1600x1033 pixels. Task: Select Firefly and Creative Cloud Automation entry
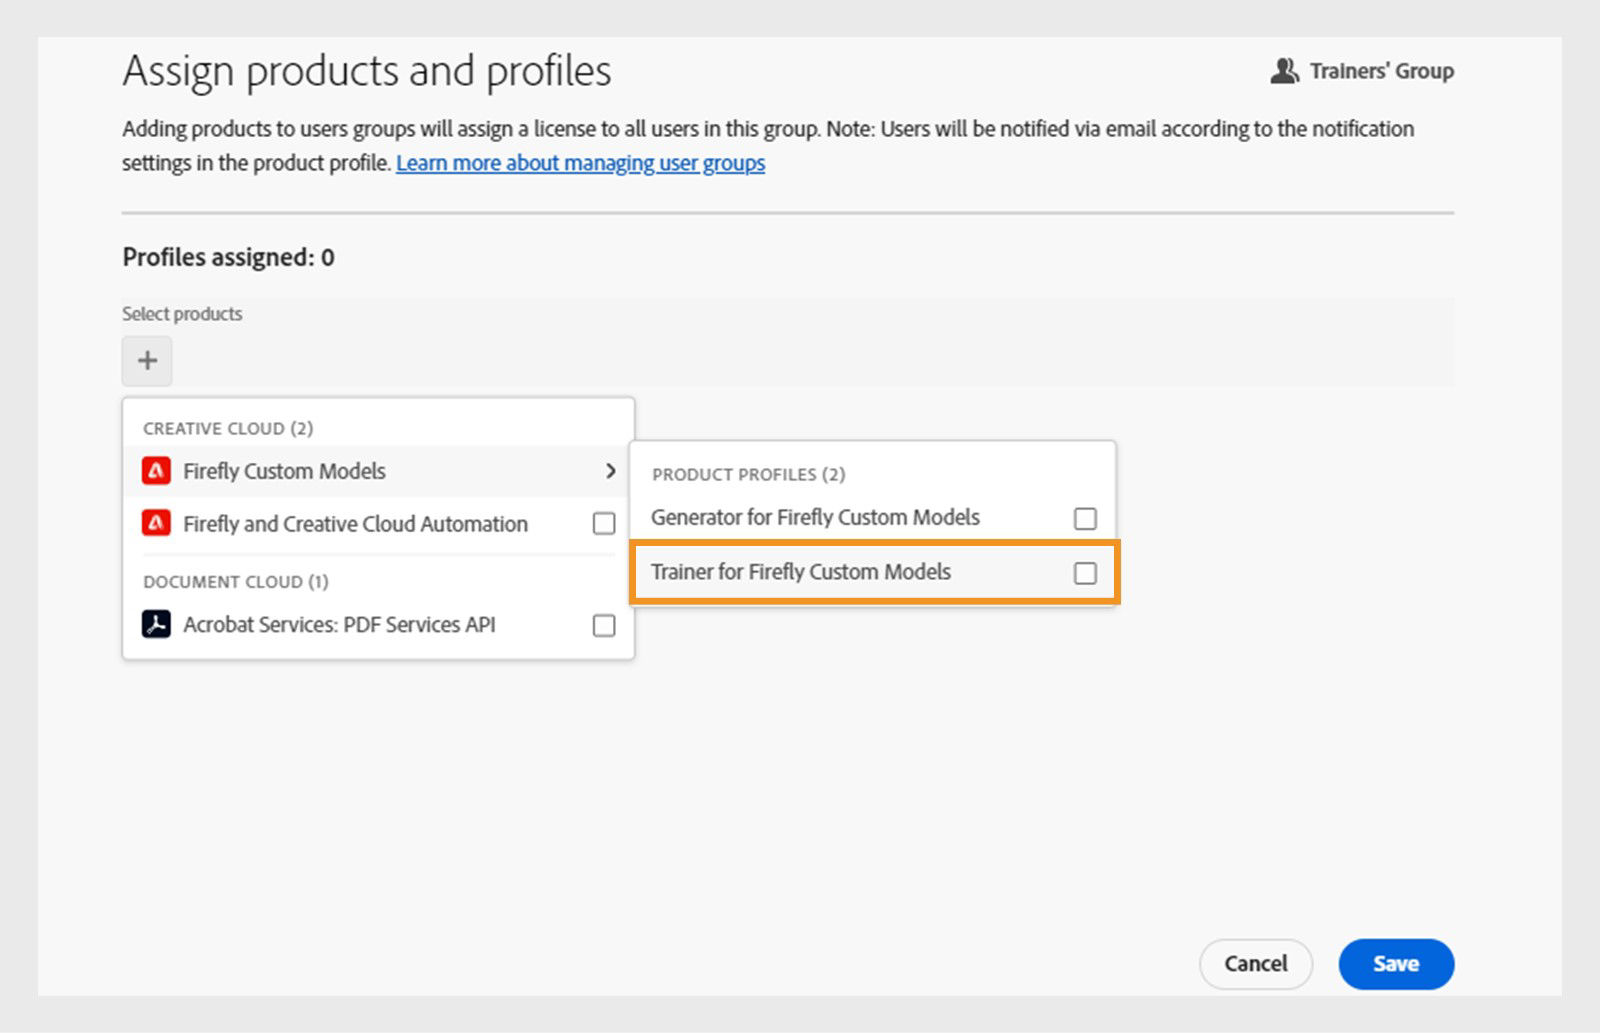[378, 523]
